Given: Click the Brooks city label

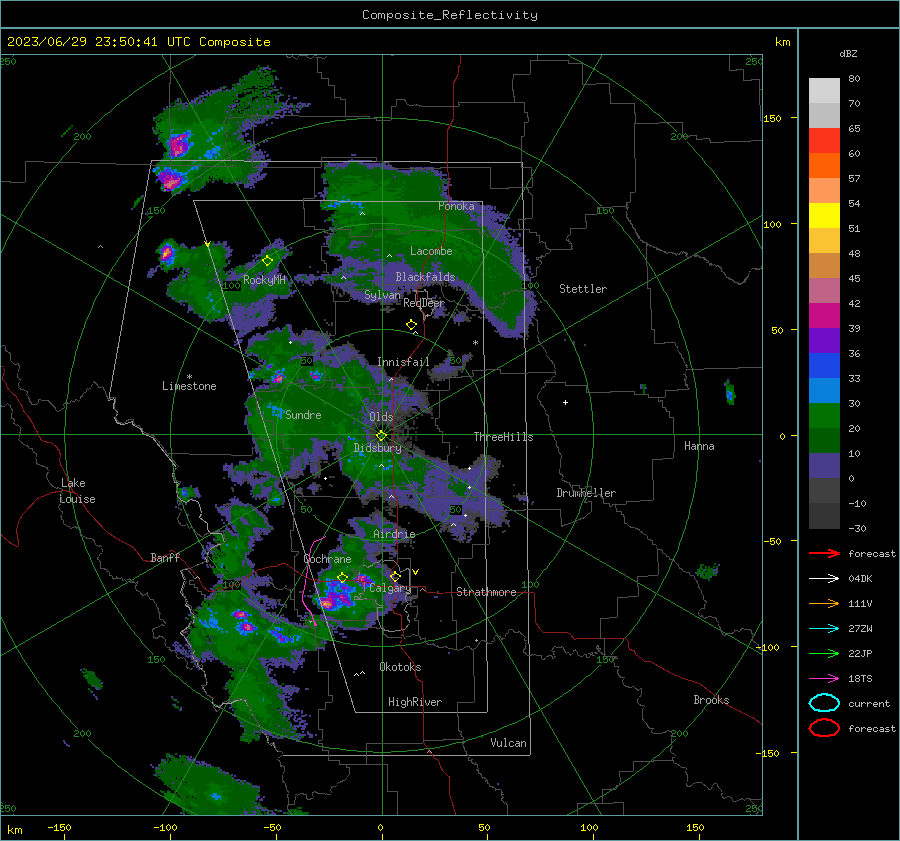Looking at the screenshot, I should (711, 700).
